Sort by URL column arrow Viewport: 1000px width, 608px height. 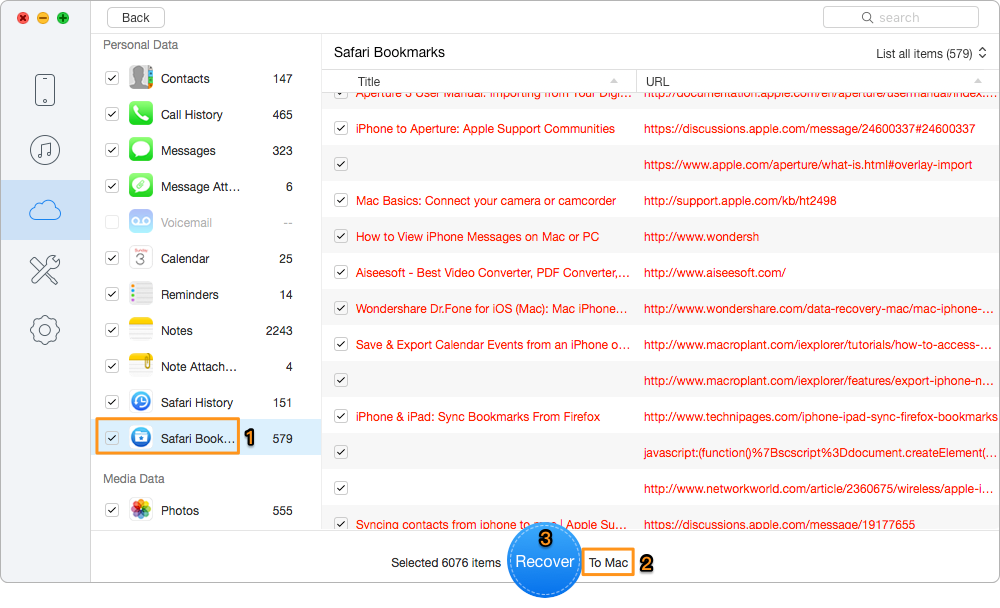point(978,81)
